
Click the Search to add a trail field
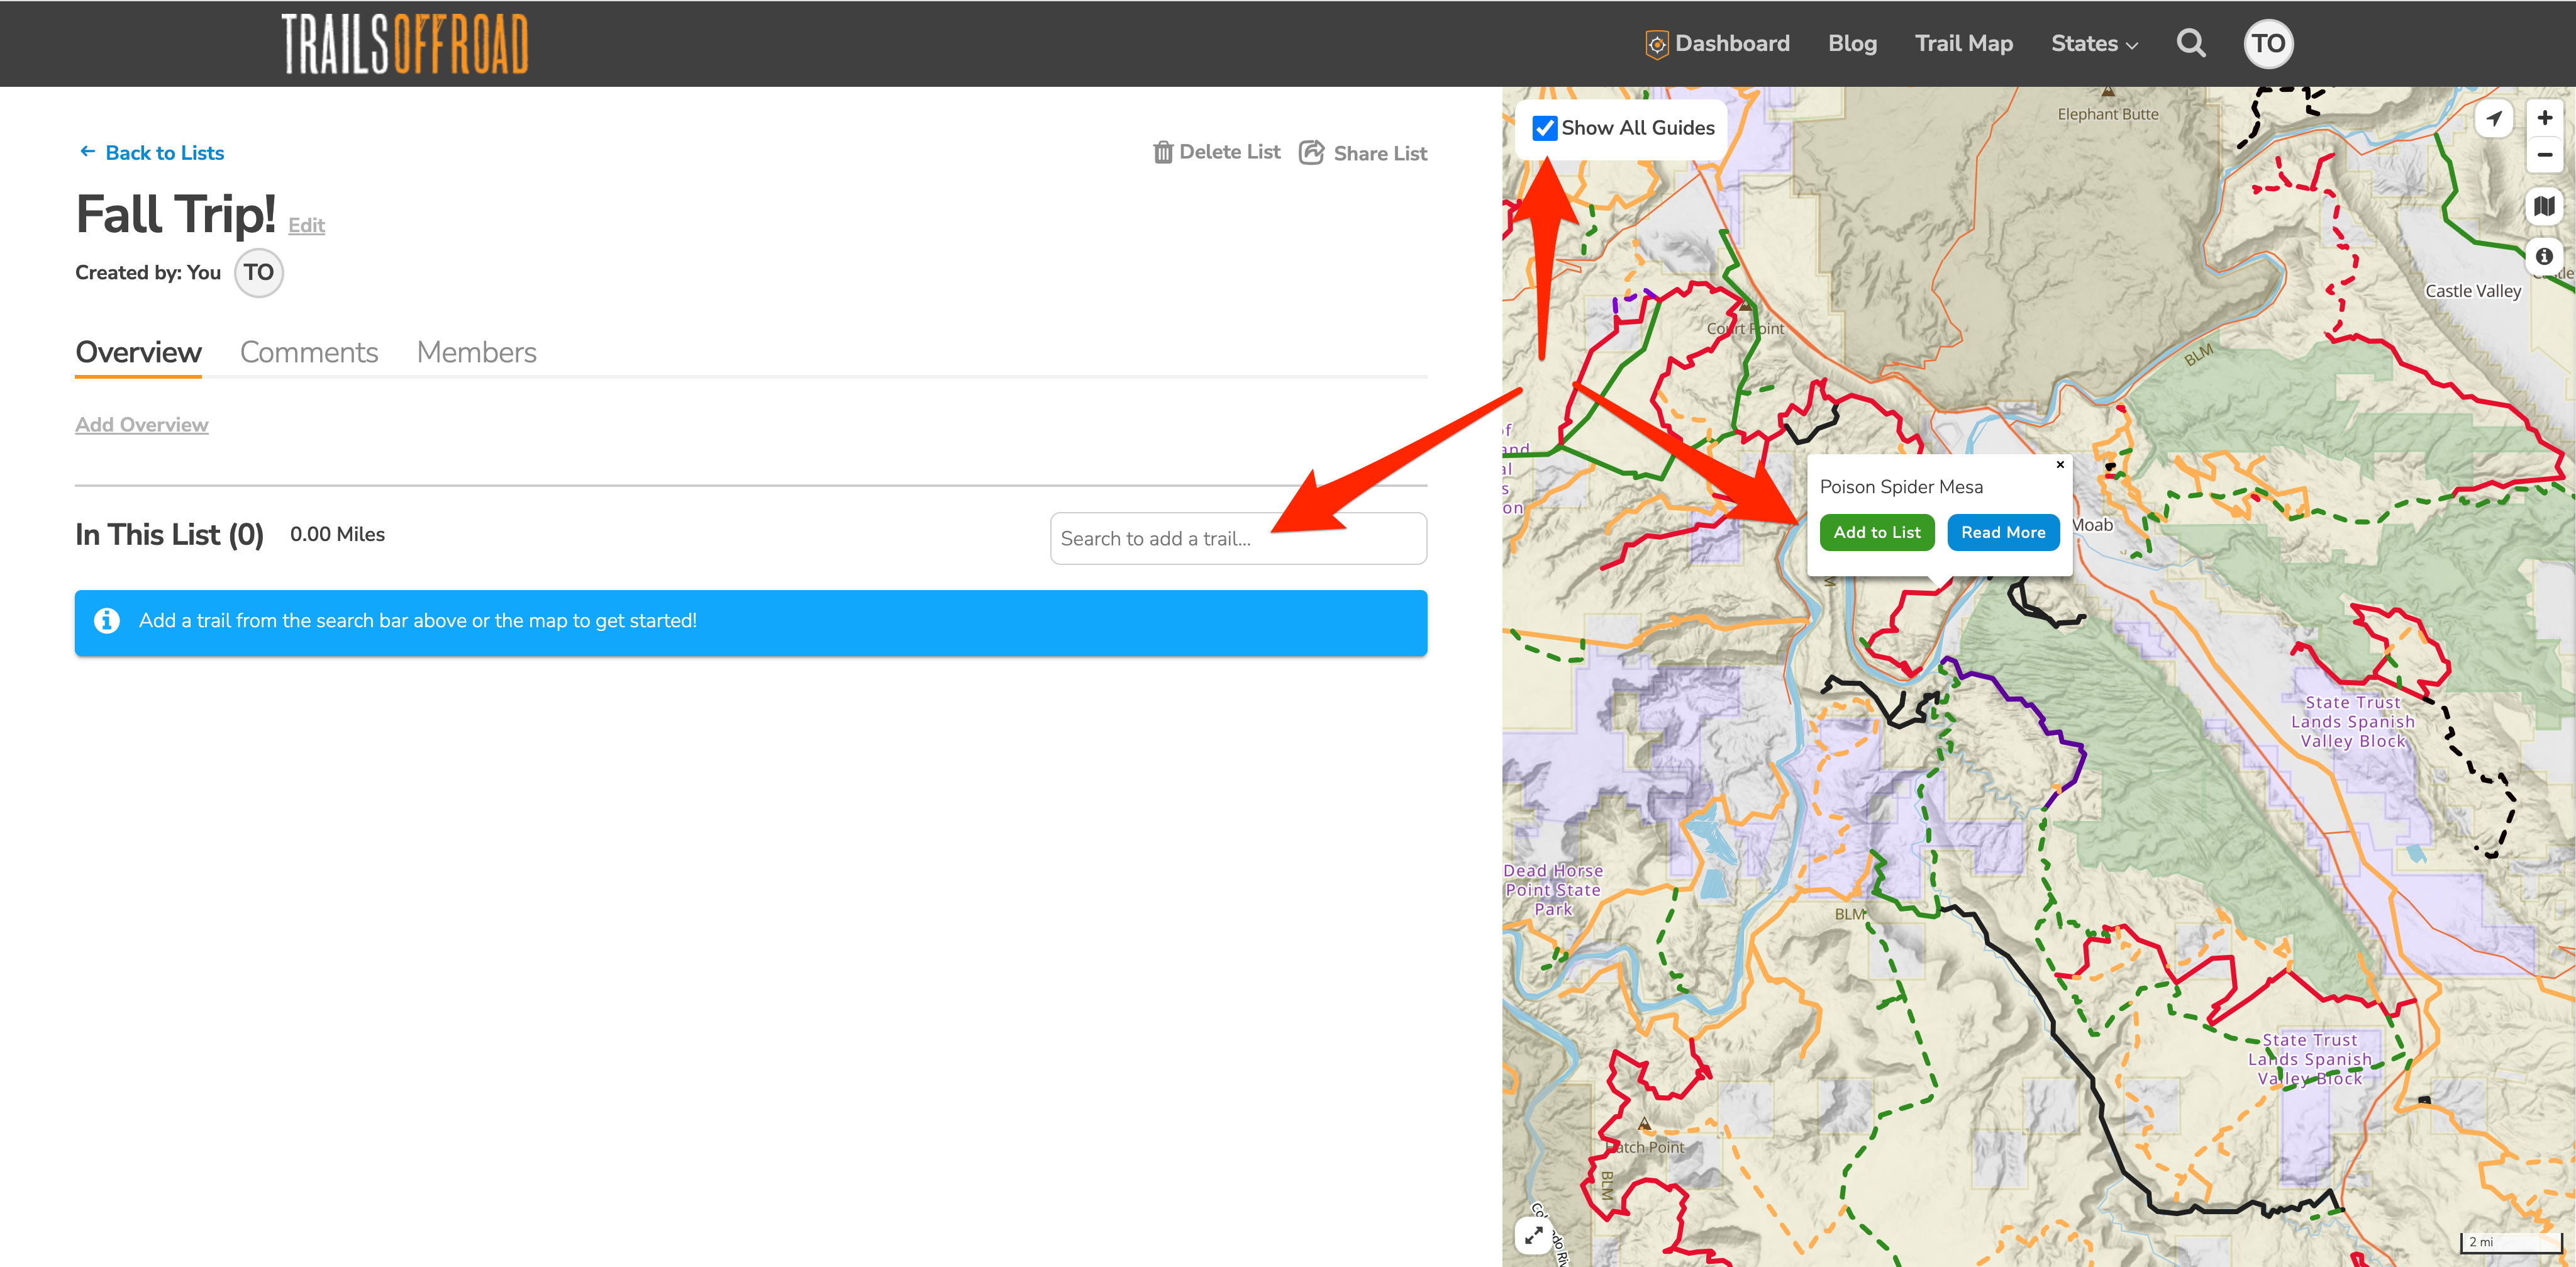1238,539
